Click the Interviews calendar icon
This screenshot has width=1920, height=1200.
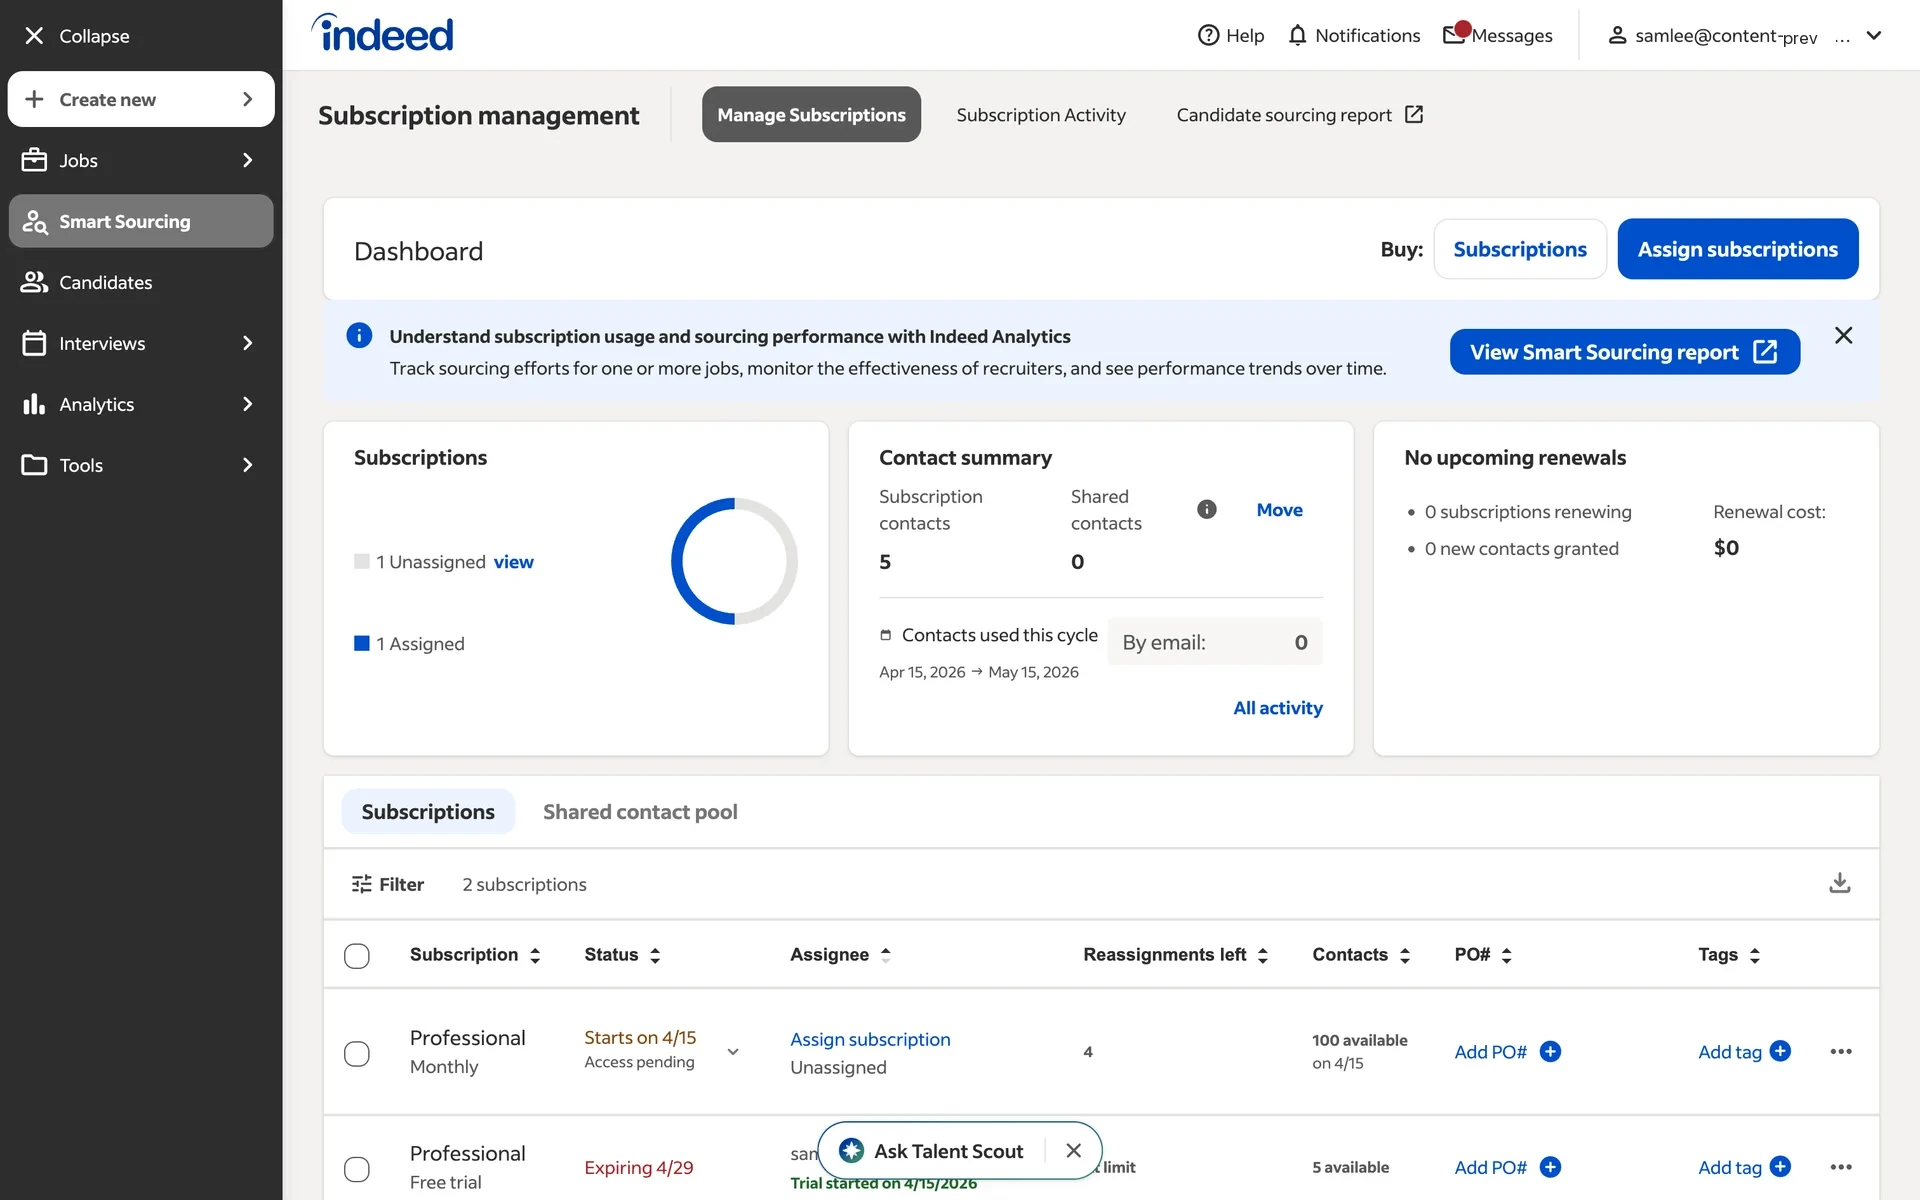click(34, 343)
